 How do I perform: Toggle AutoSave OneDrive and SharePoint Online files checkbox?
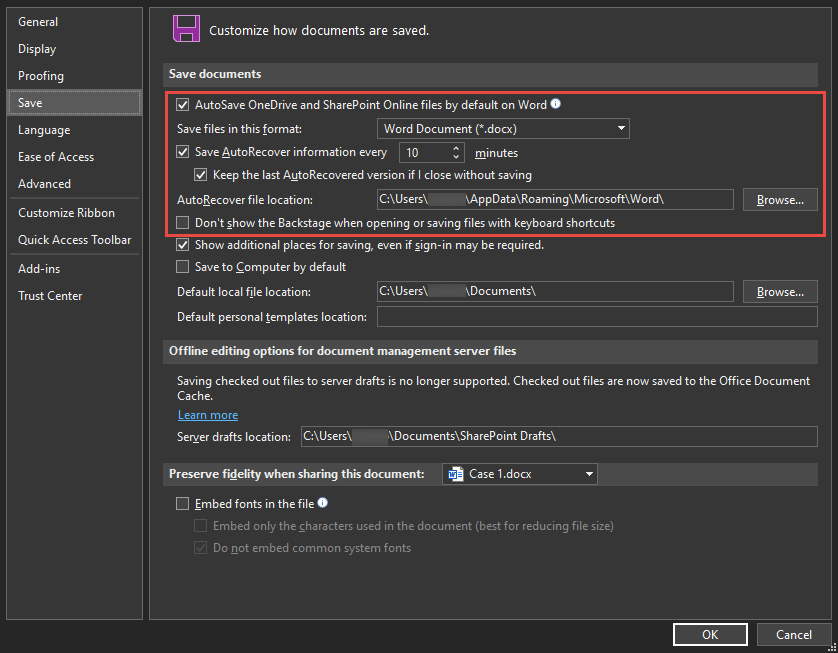coord(183,105)
